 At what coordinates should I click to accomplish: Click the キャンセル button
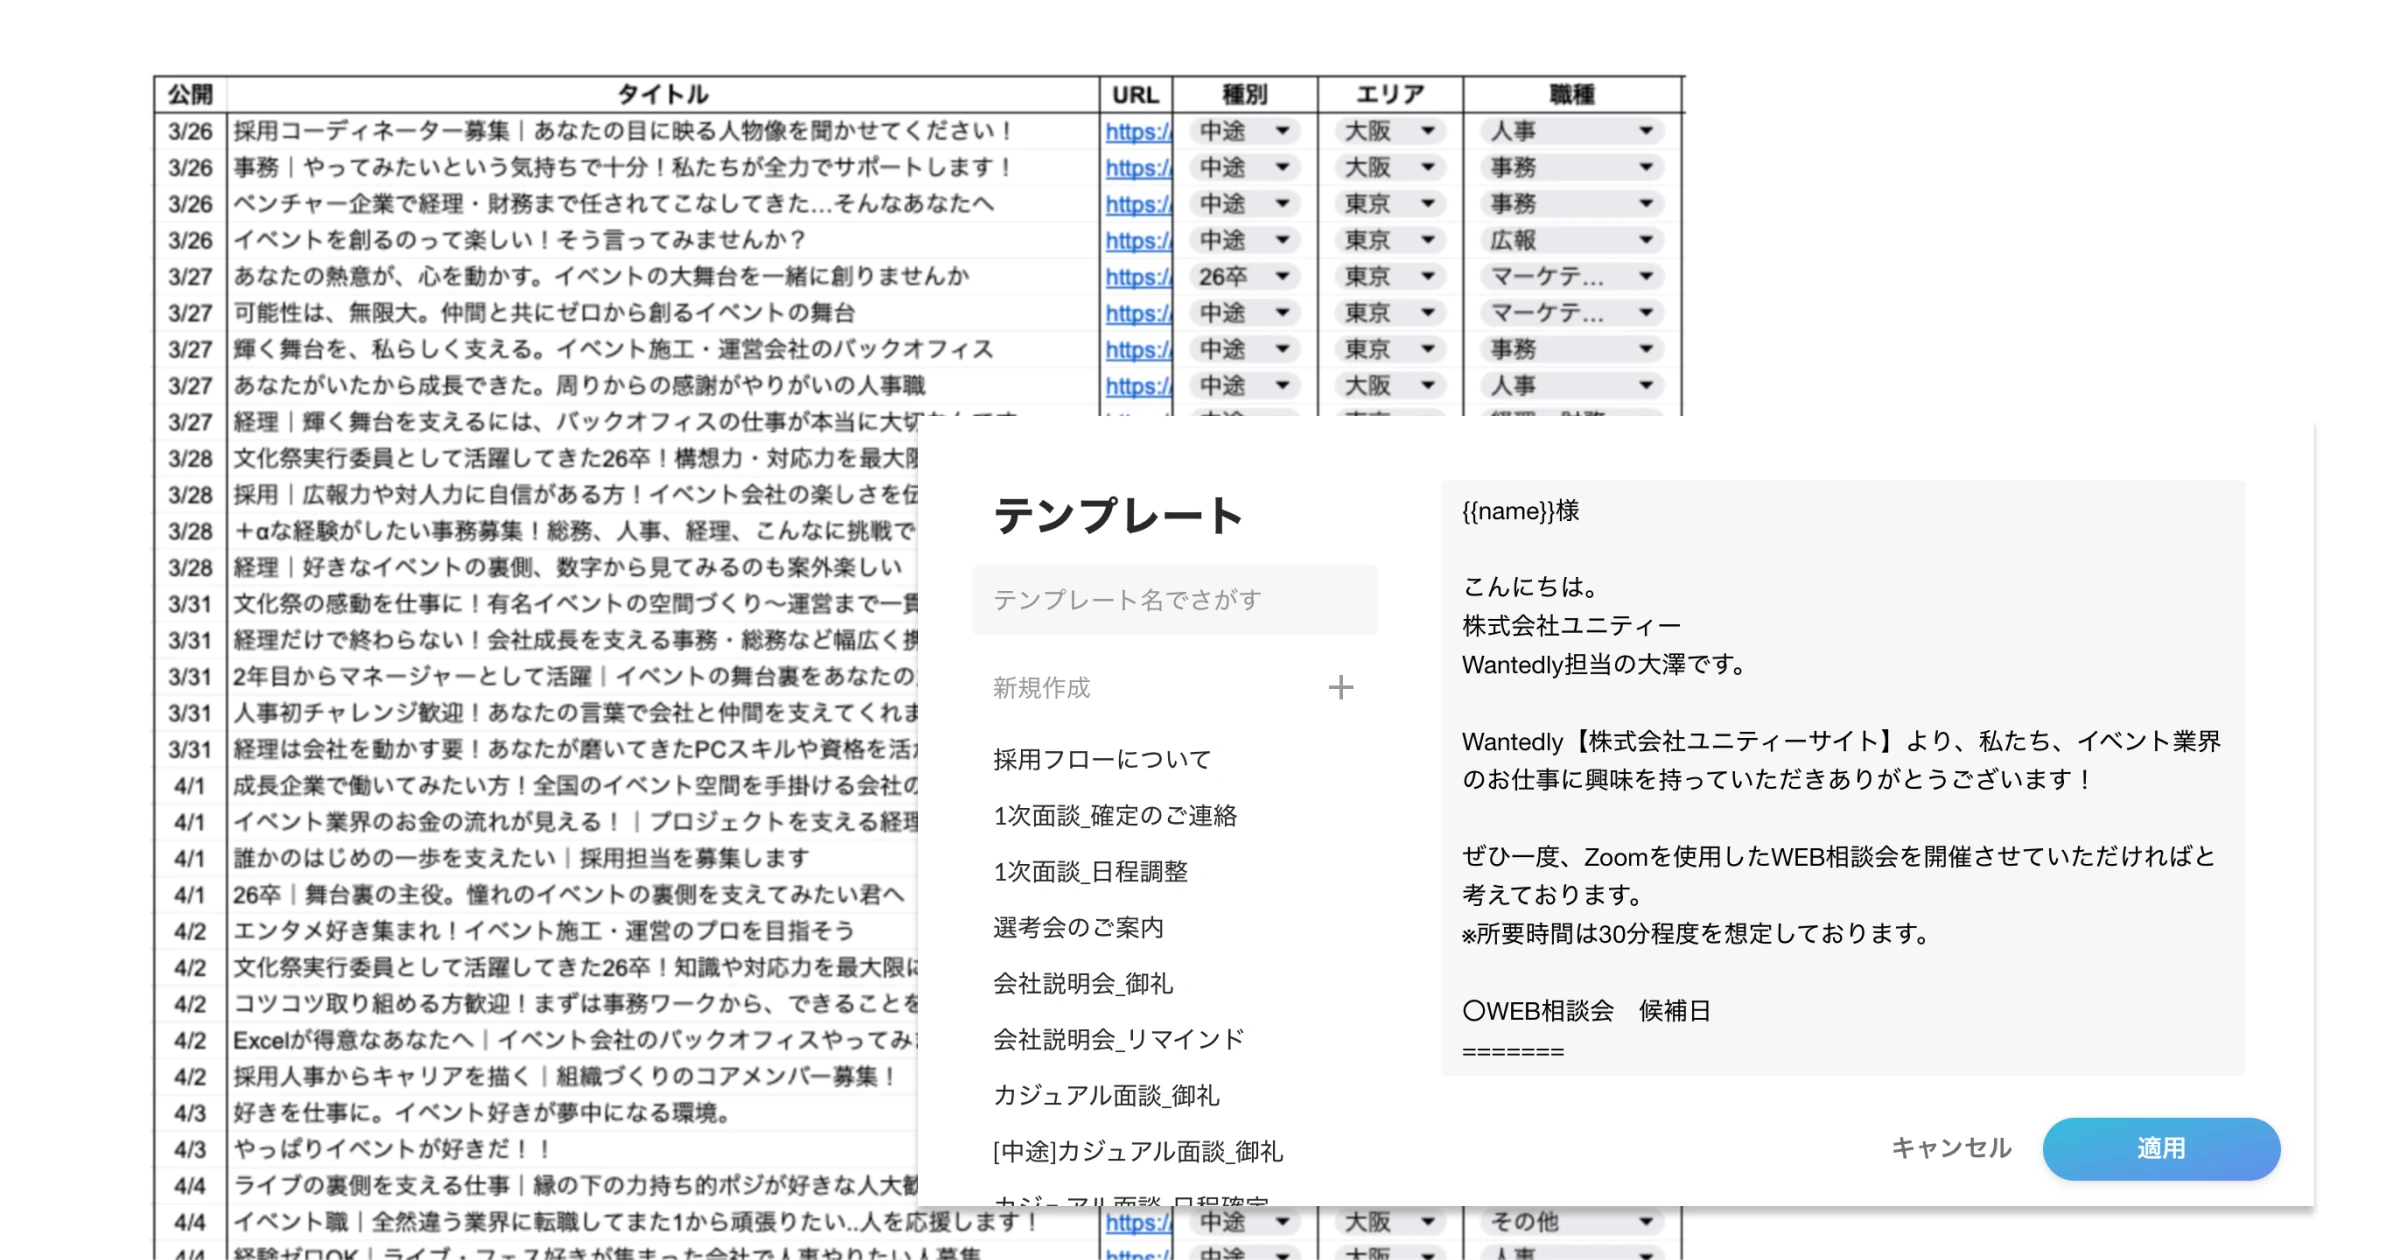1950,1148
